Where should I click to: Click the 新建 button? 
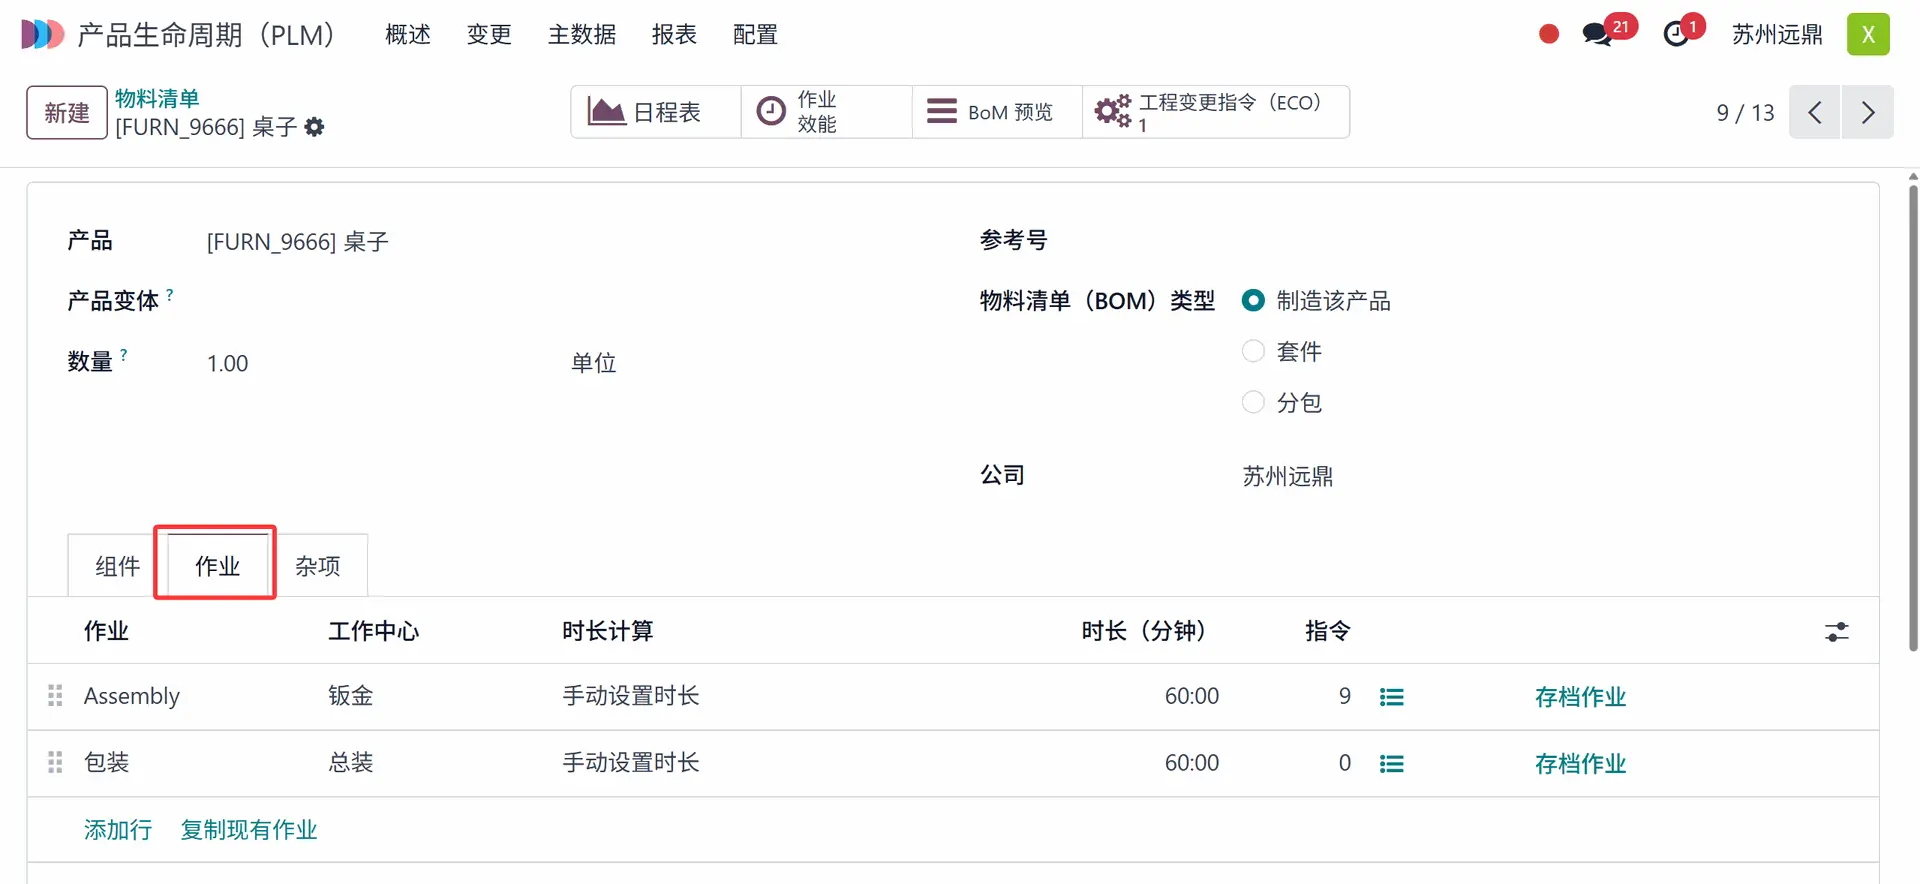click(x=67, y=113)
